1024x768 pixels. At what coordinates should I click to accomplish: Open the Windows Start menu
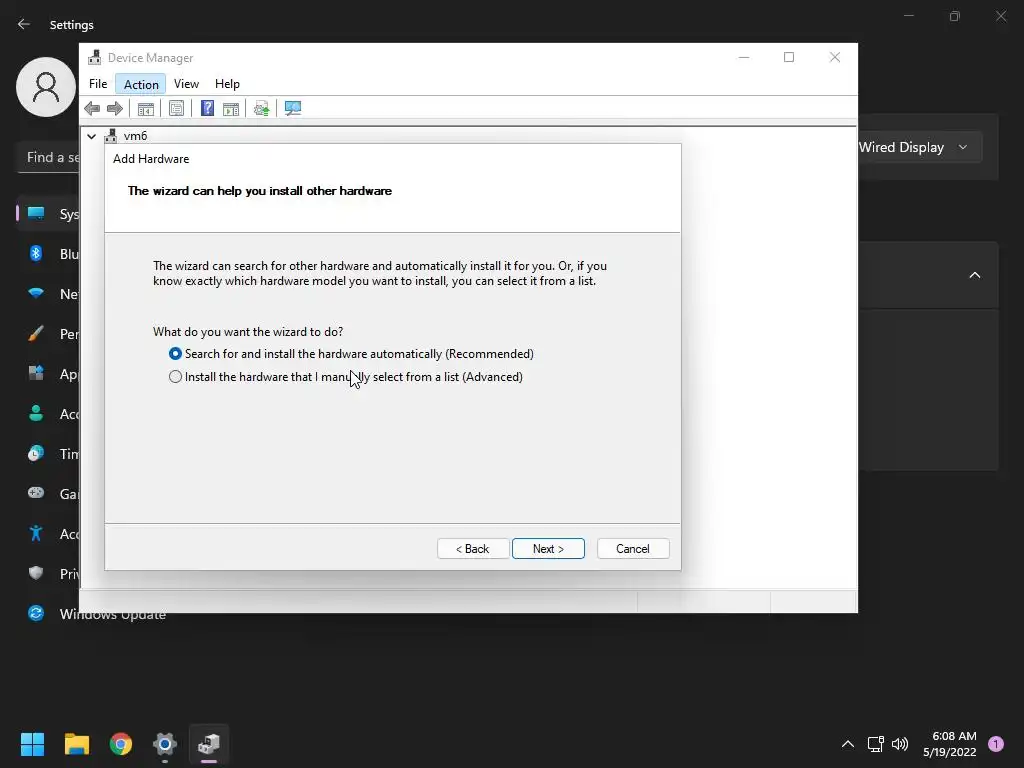[32, 744]
